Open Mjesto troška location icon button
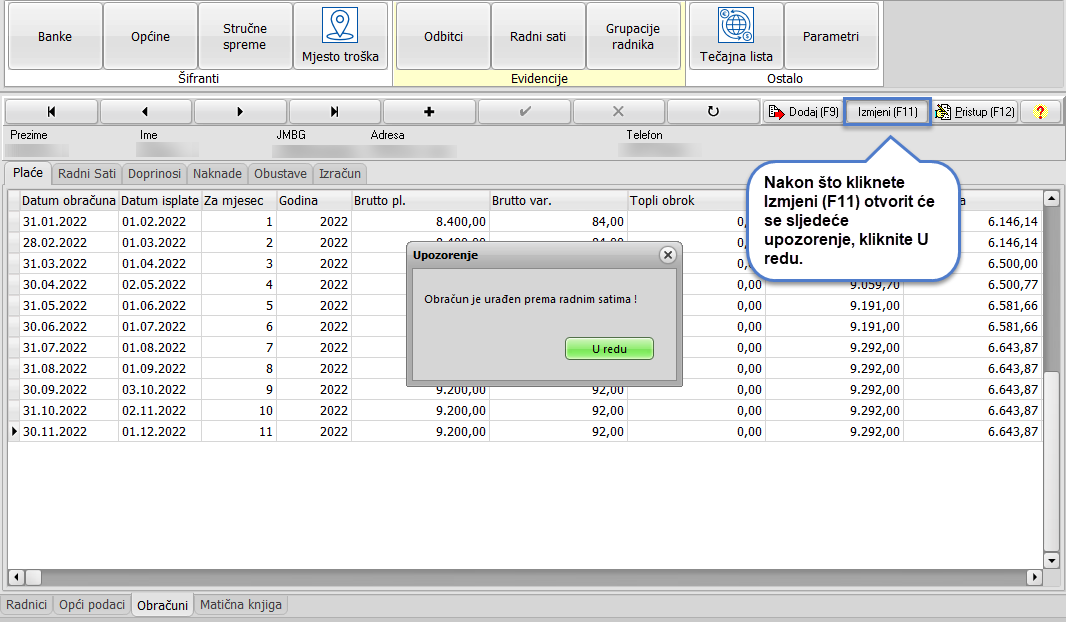This screenshot has width=1066, height=622. 340,36
